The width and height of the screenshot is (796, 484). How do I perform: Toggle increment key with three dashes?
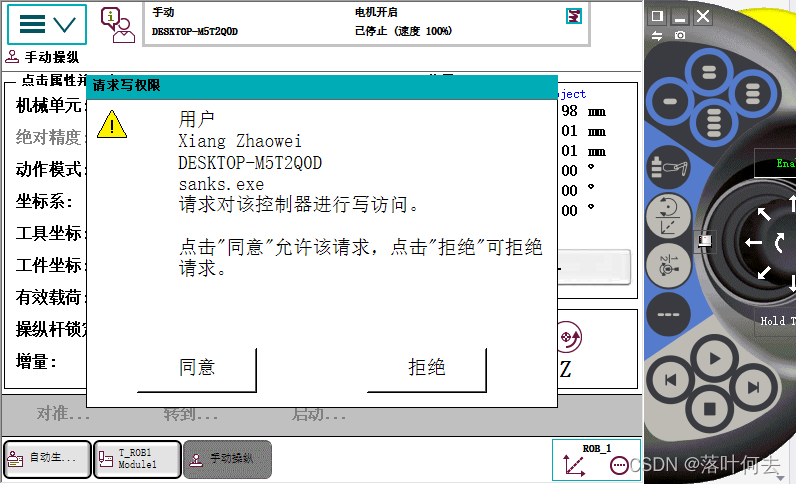click(x=668, y=314)
